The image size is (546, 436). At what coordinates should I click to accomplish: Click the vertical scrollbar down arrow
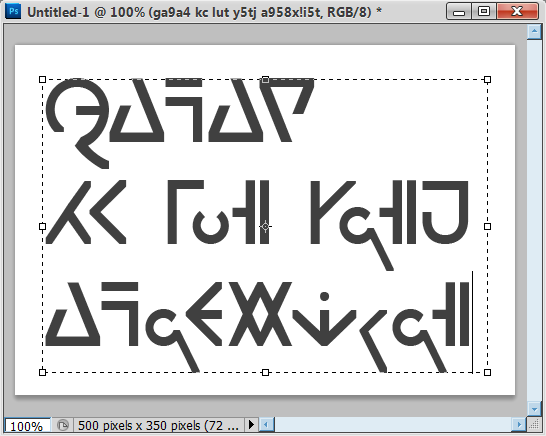tap(534, 408)
